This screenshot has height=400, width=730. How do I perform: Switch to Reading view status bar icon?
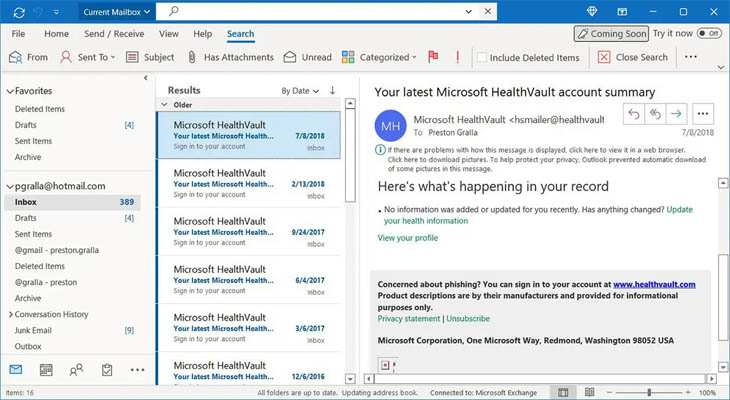[589, 392]
